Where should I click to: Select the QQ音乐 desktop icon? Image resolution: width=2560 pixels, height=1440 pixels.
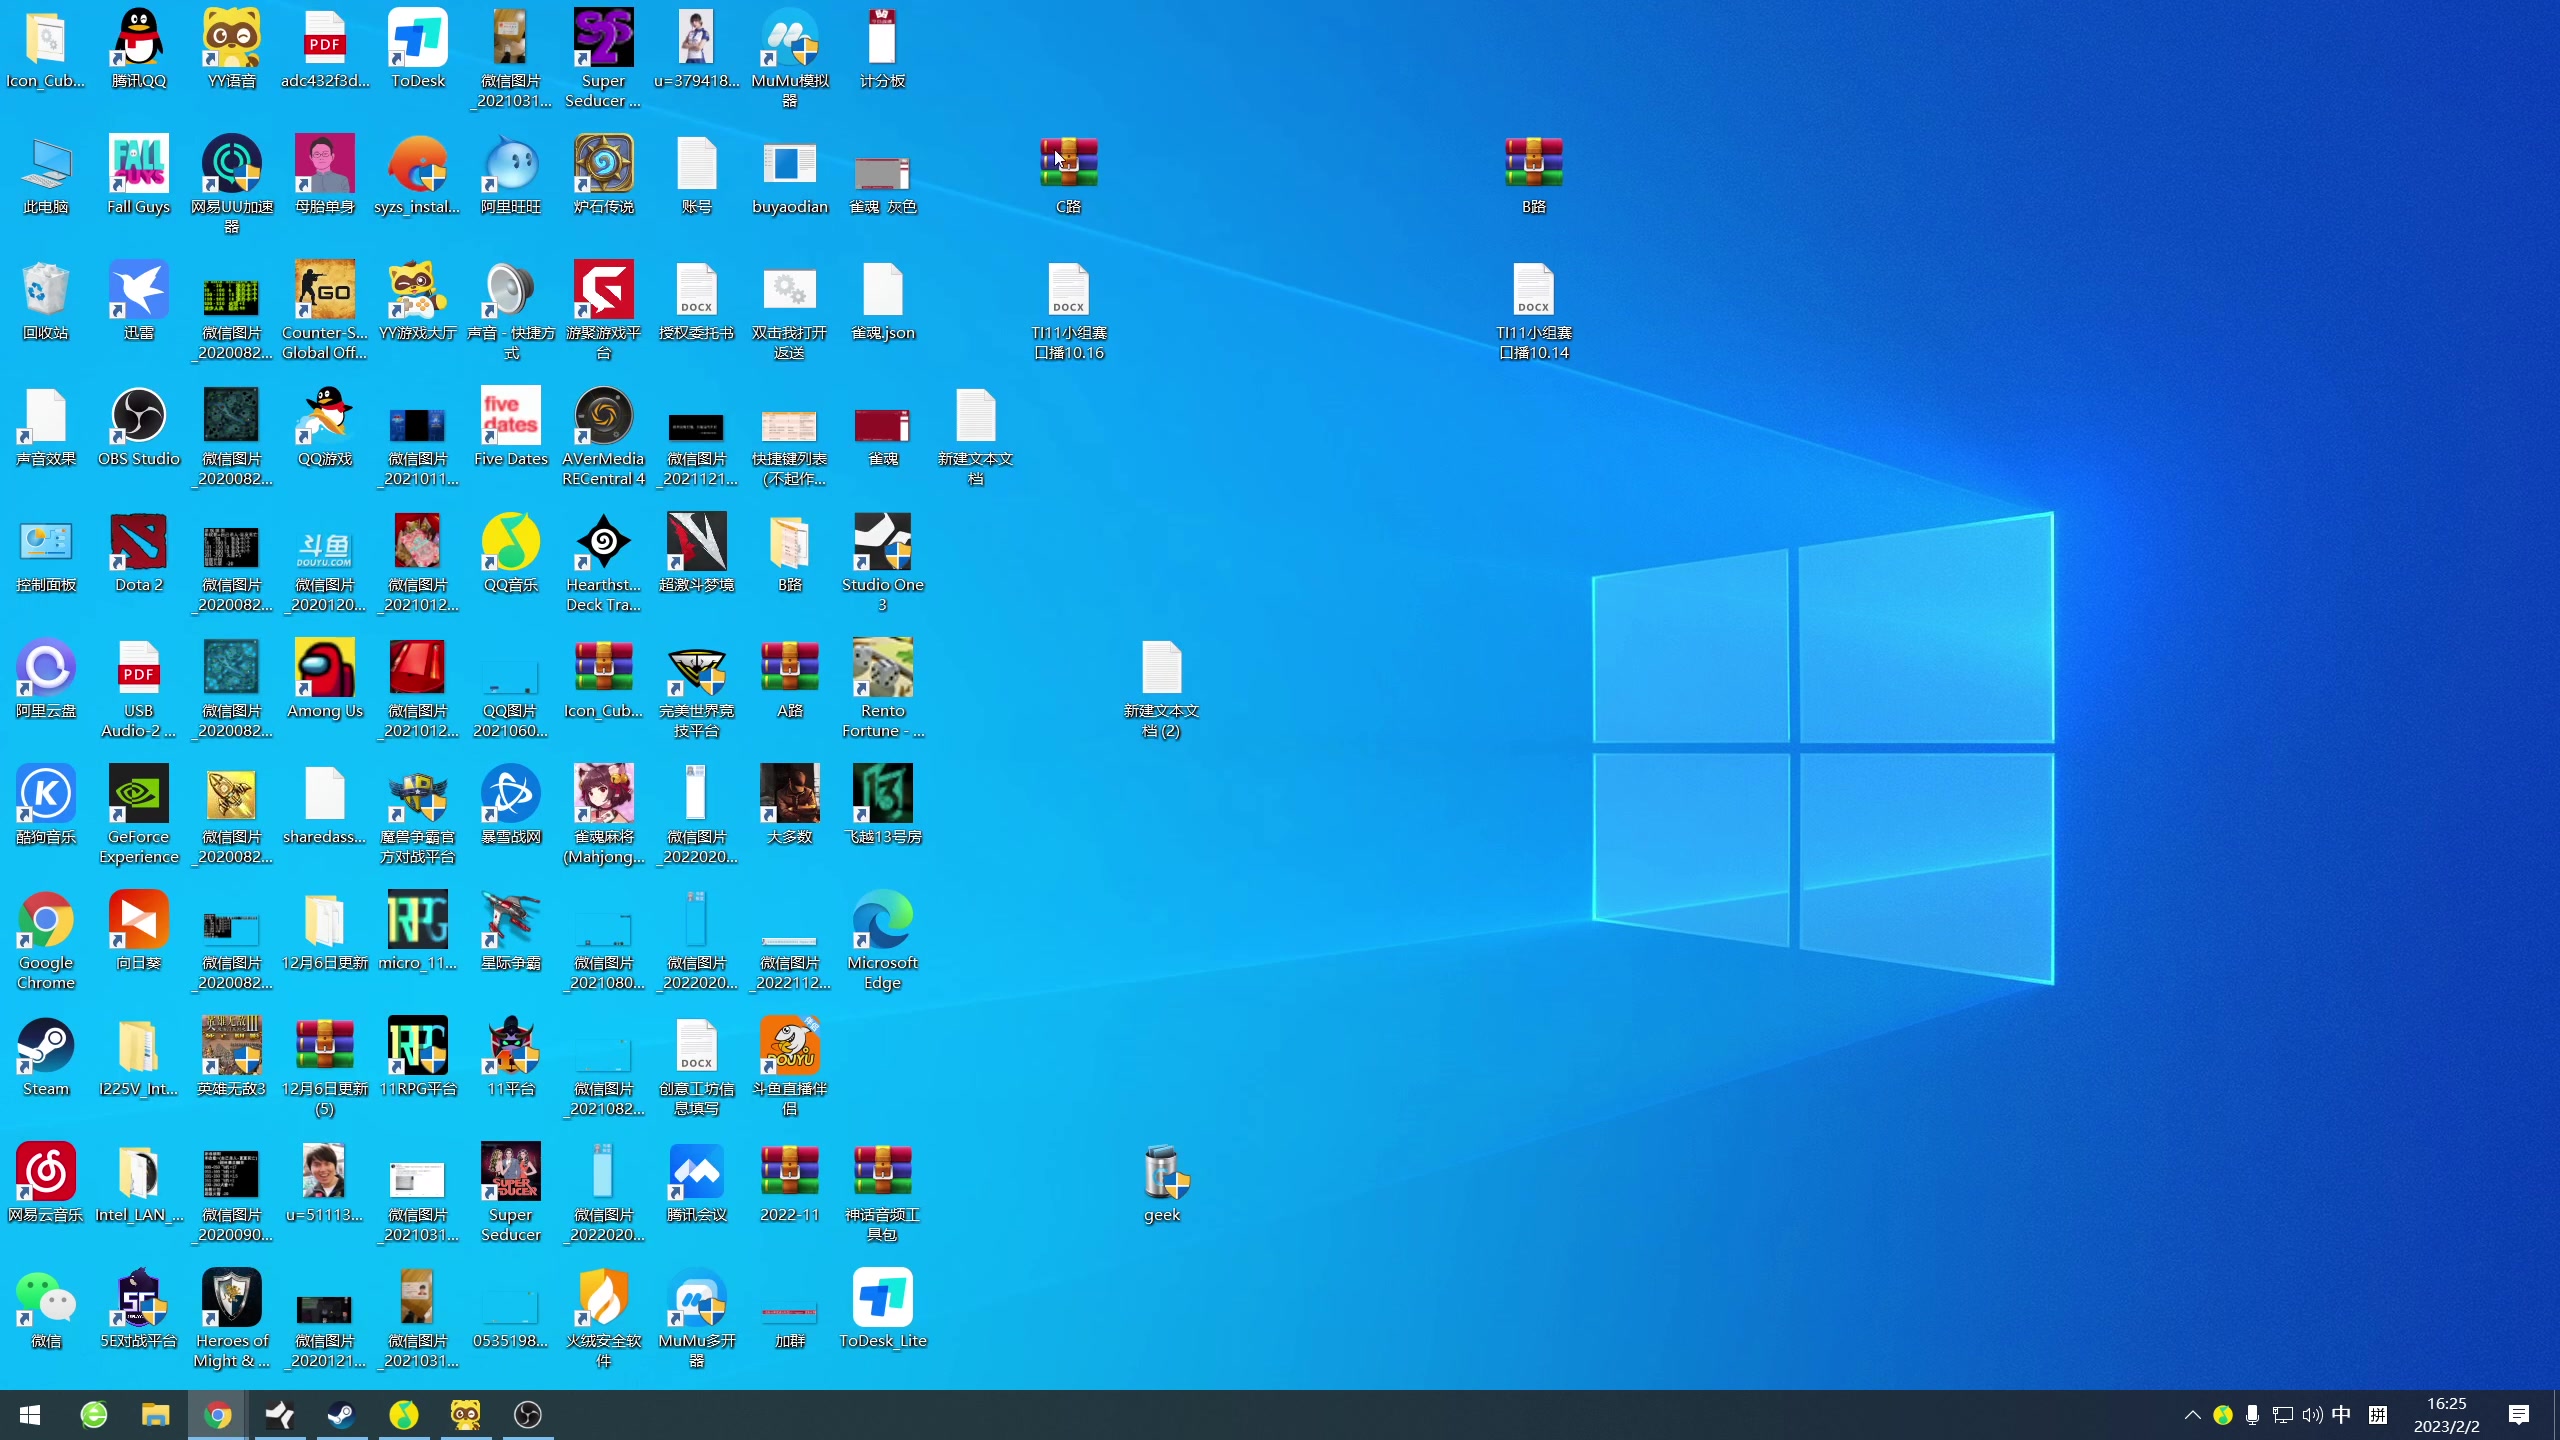(x=511, y=554)
